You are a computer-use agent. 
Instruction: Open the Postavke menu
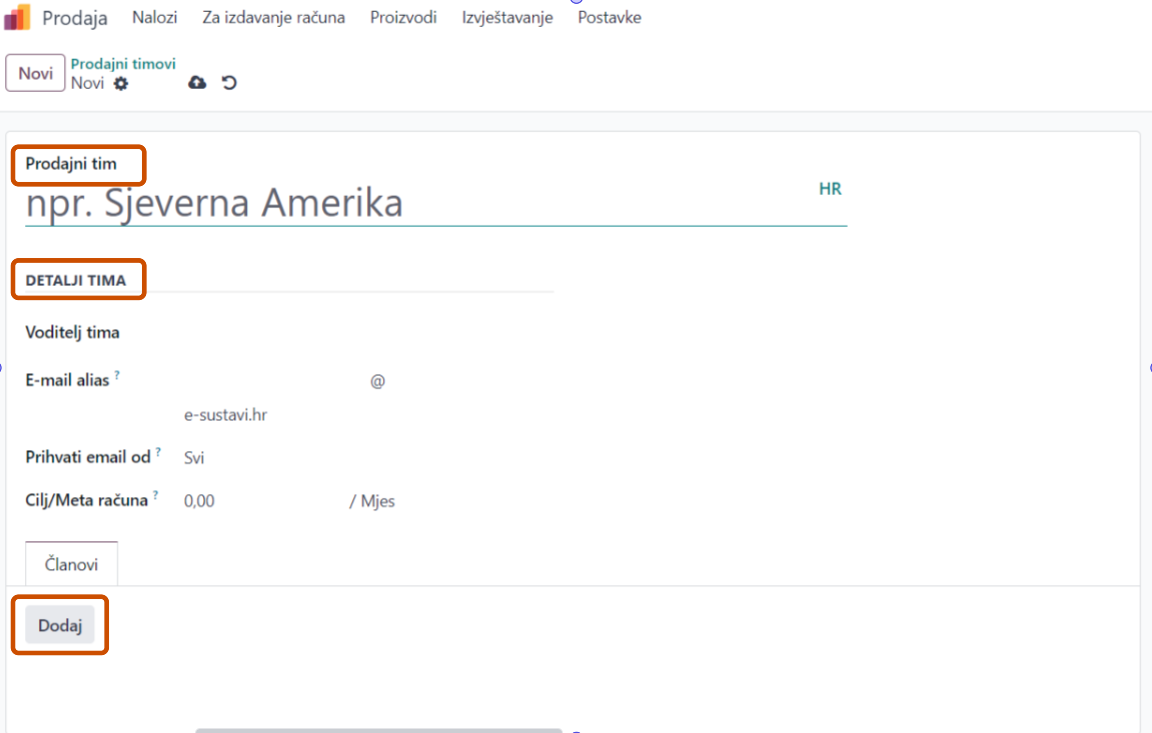click(609, 17)
